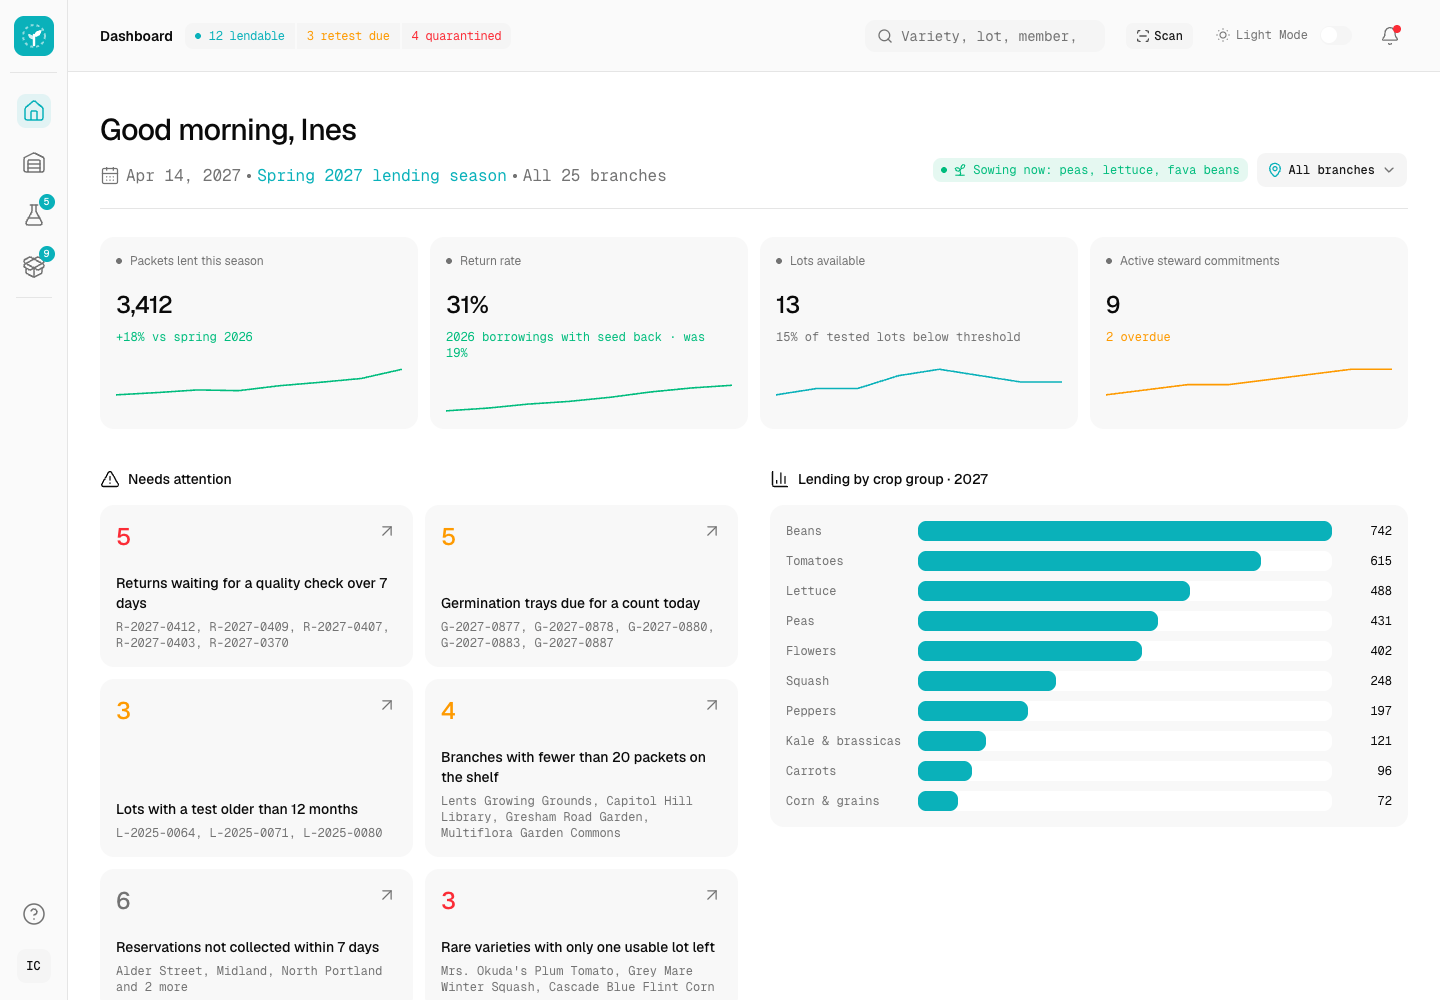Open the packets box sidebar icon

[x=34, y=267]
